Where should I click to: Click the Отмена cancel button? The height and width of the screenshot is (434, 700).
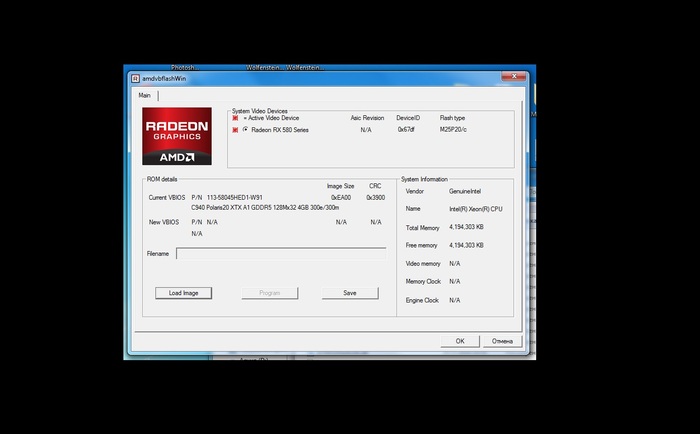(502, 341)
